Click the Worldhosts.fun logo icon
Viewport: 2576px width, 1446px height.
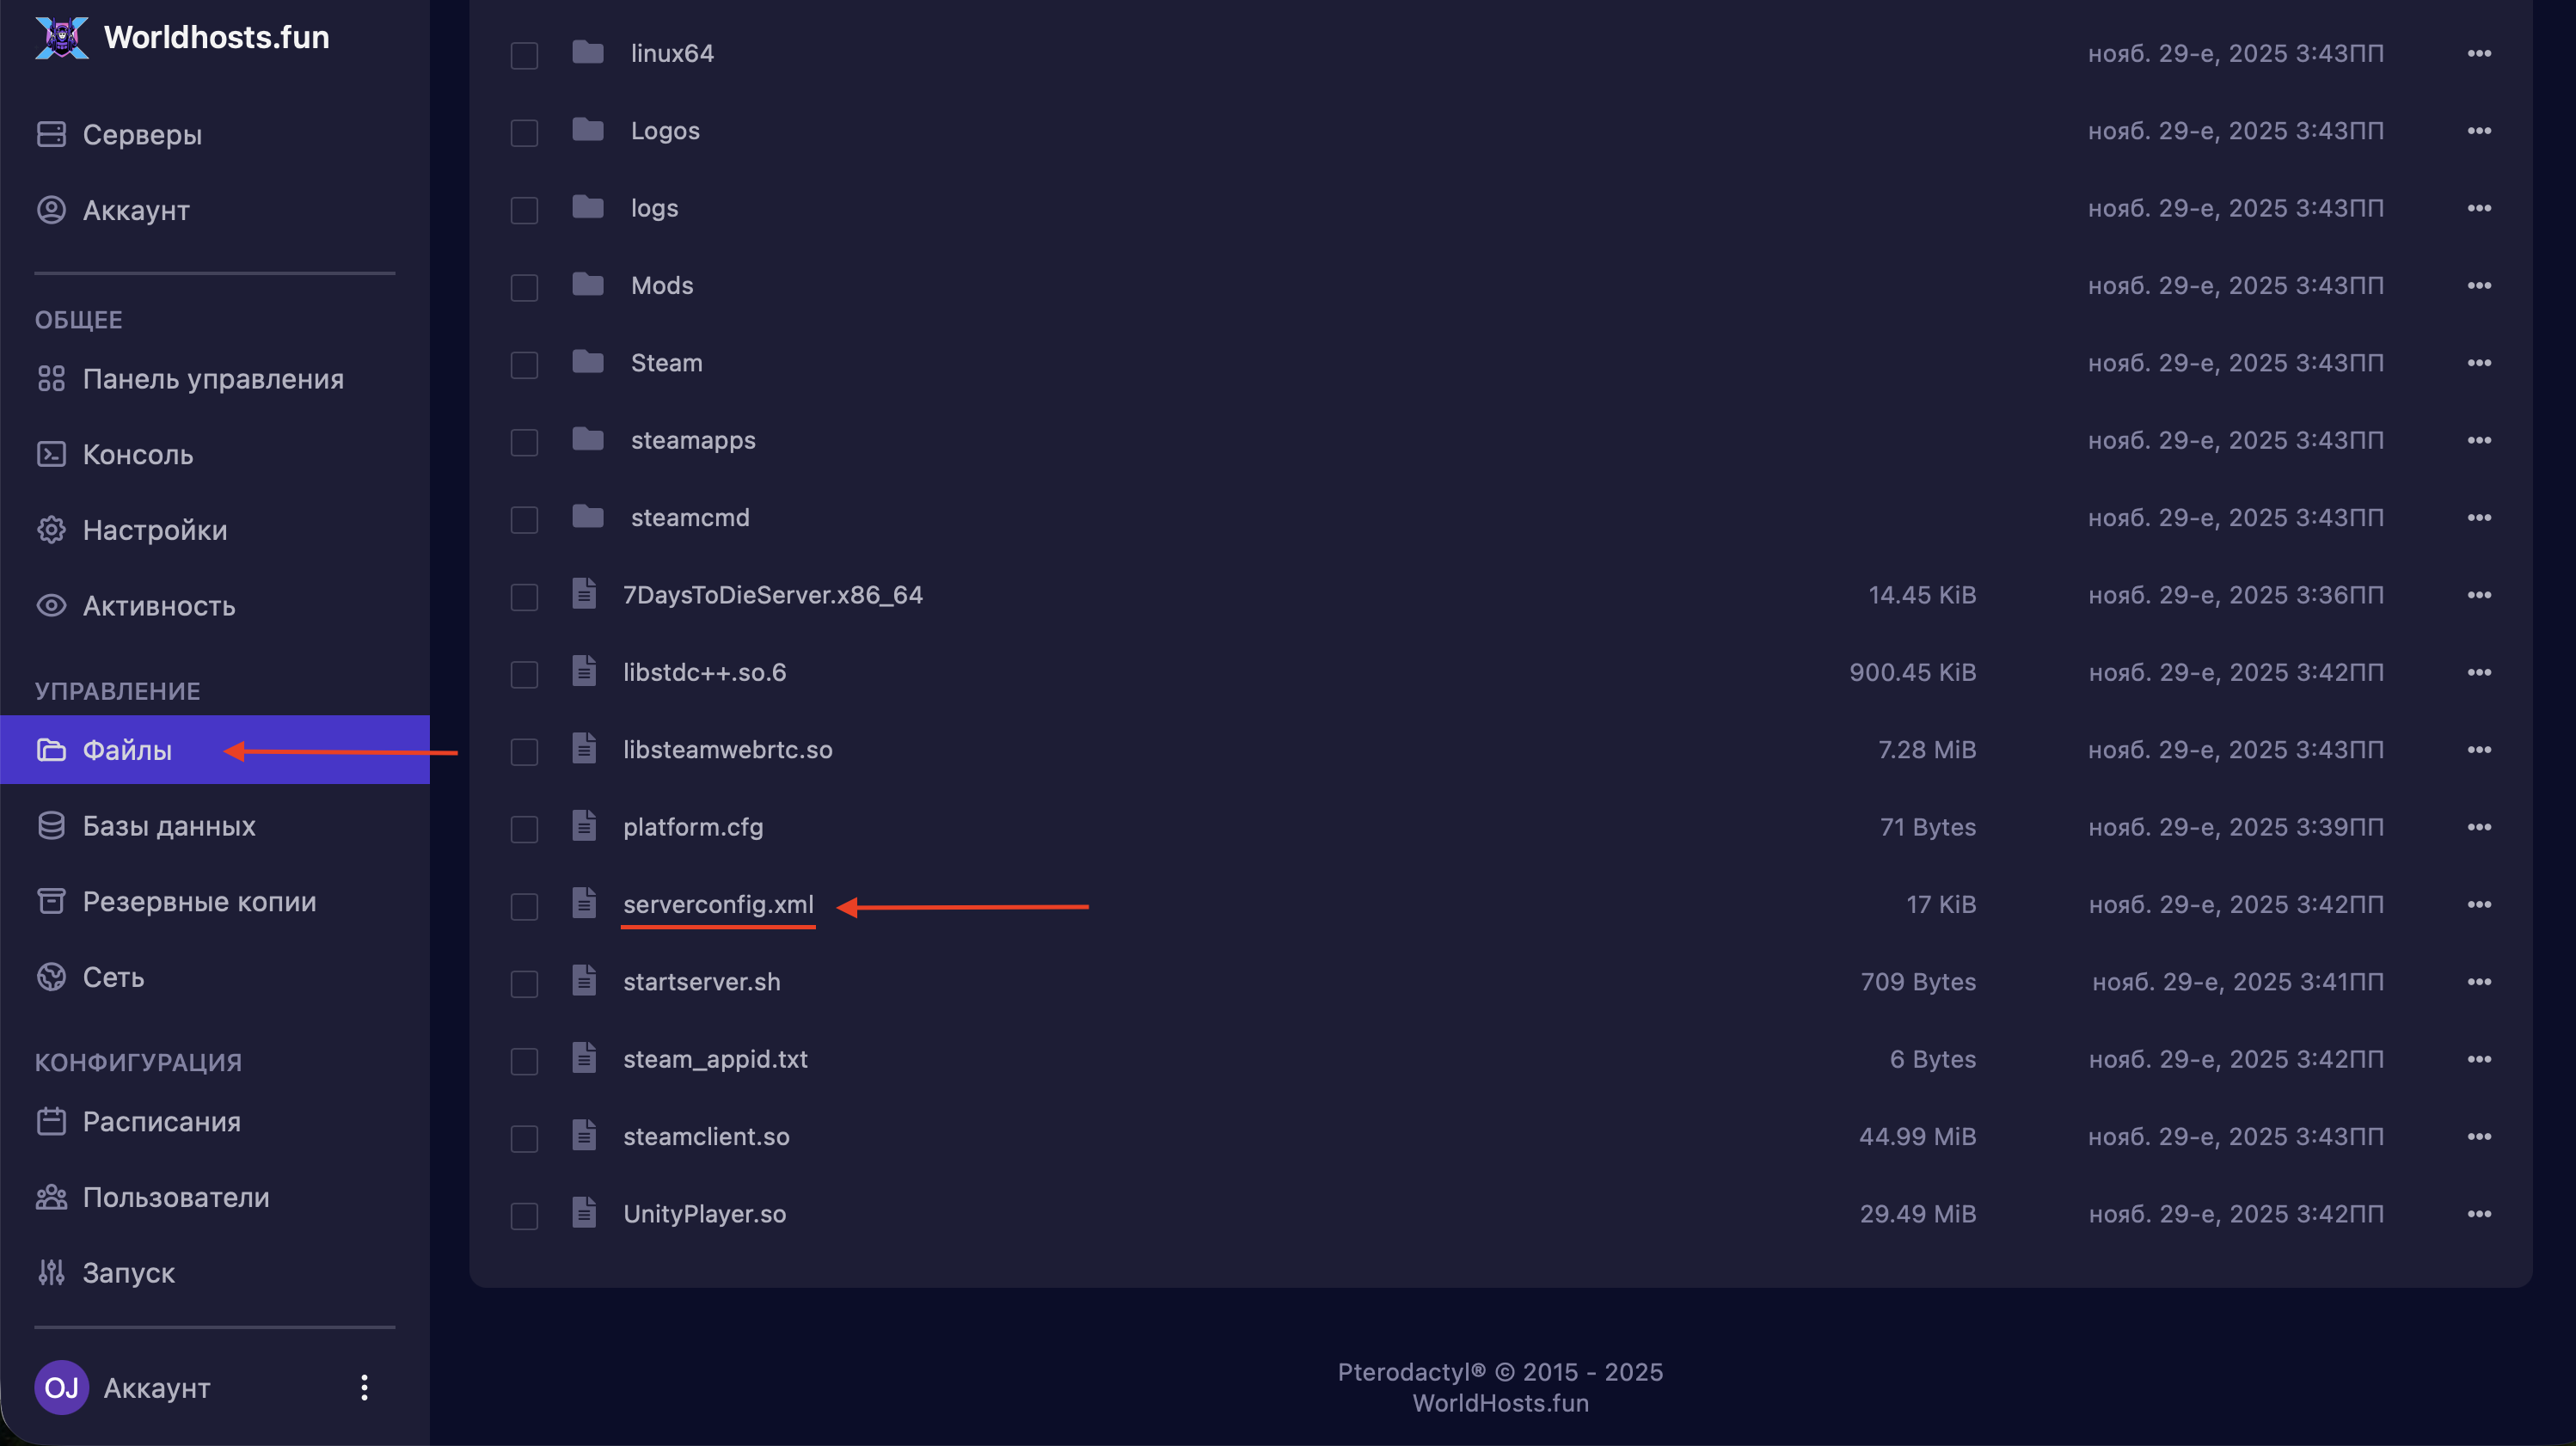[x=62, y=37]
